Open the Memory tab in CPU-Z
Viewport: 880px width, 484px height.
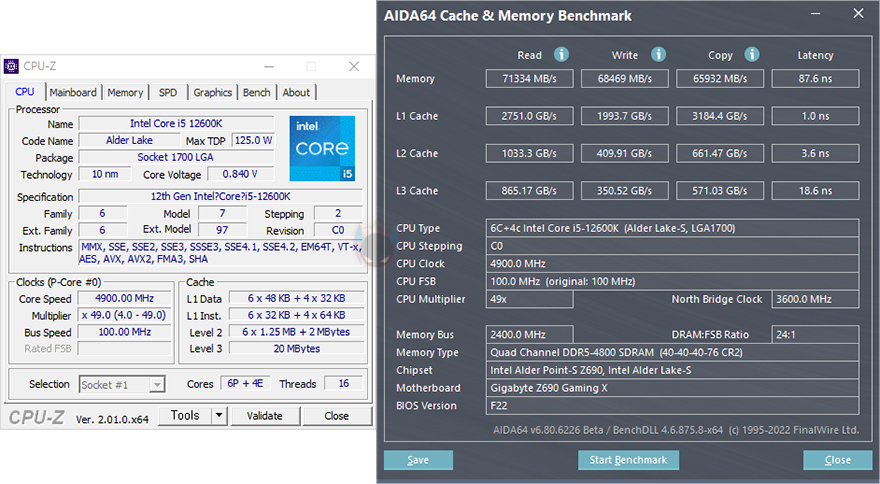pos(125,93)
